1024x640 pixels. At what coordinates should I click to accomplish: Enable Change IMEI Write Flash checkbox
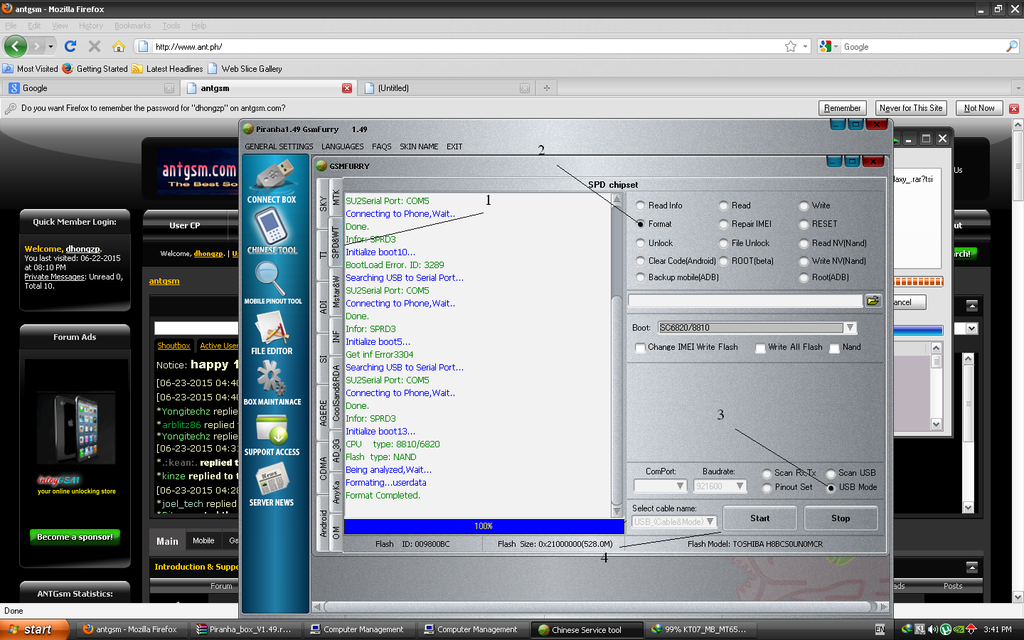coord(640,348)
